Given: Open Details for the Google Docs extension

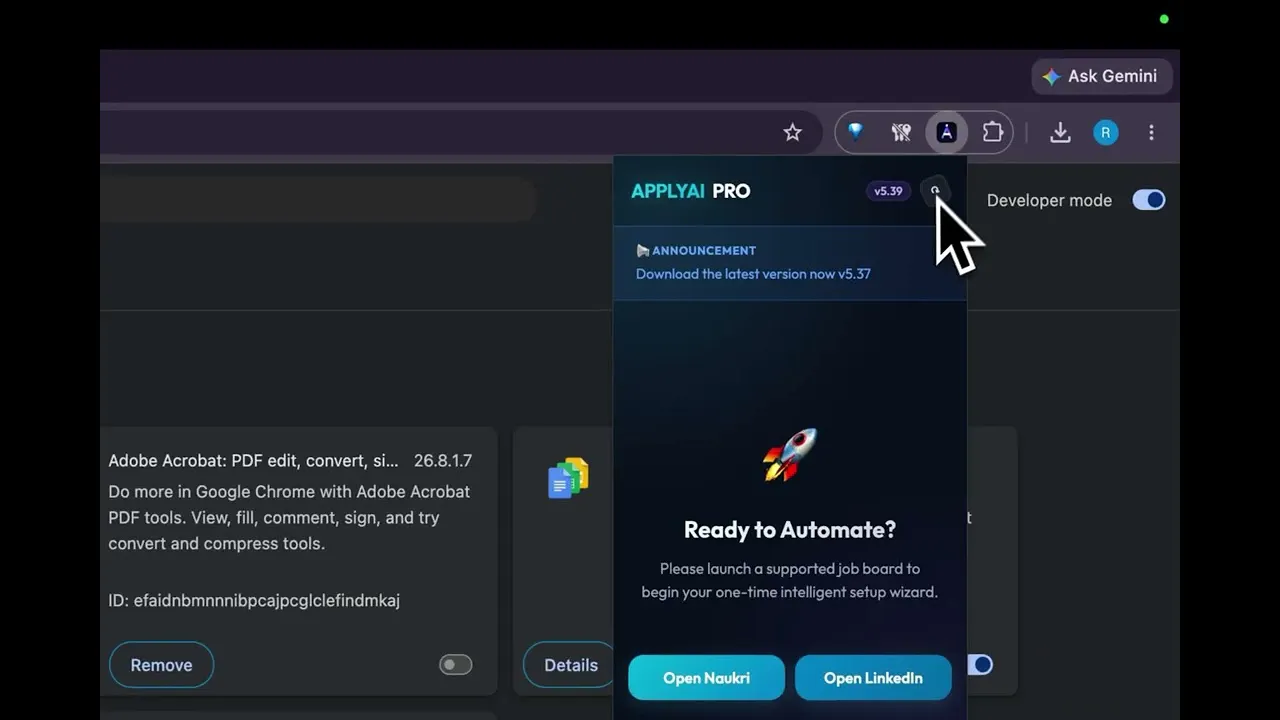Looking at the screenshot, I should coord(570,665).
